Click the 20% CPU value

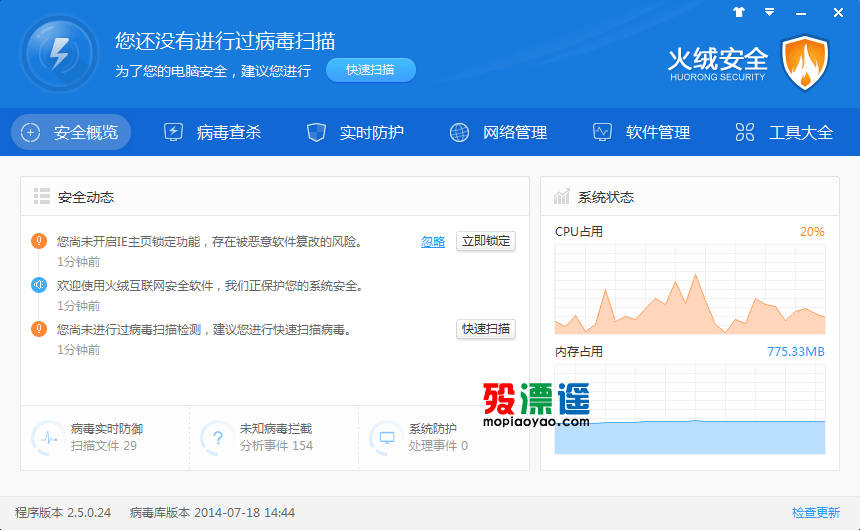tap(812, 232)
